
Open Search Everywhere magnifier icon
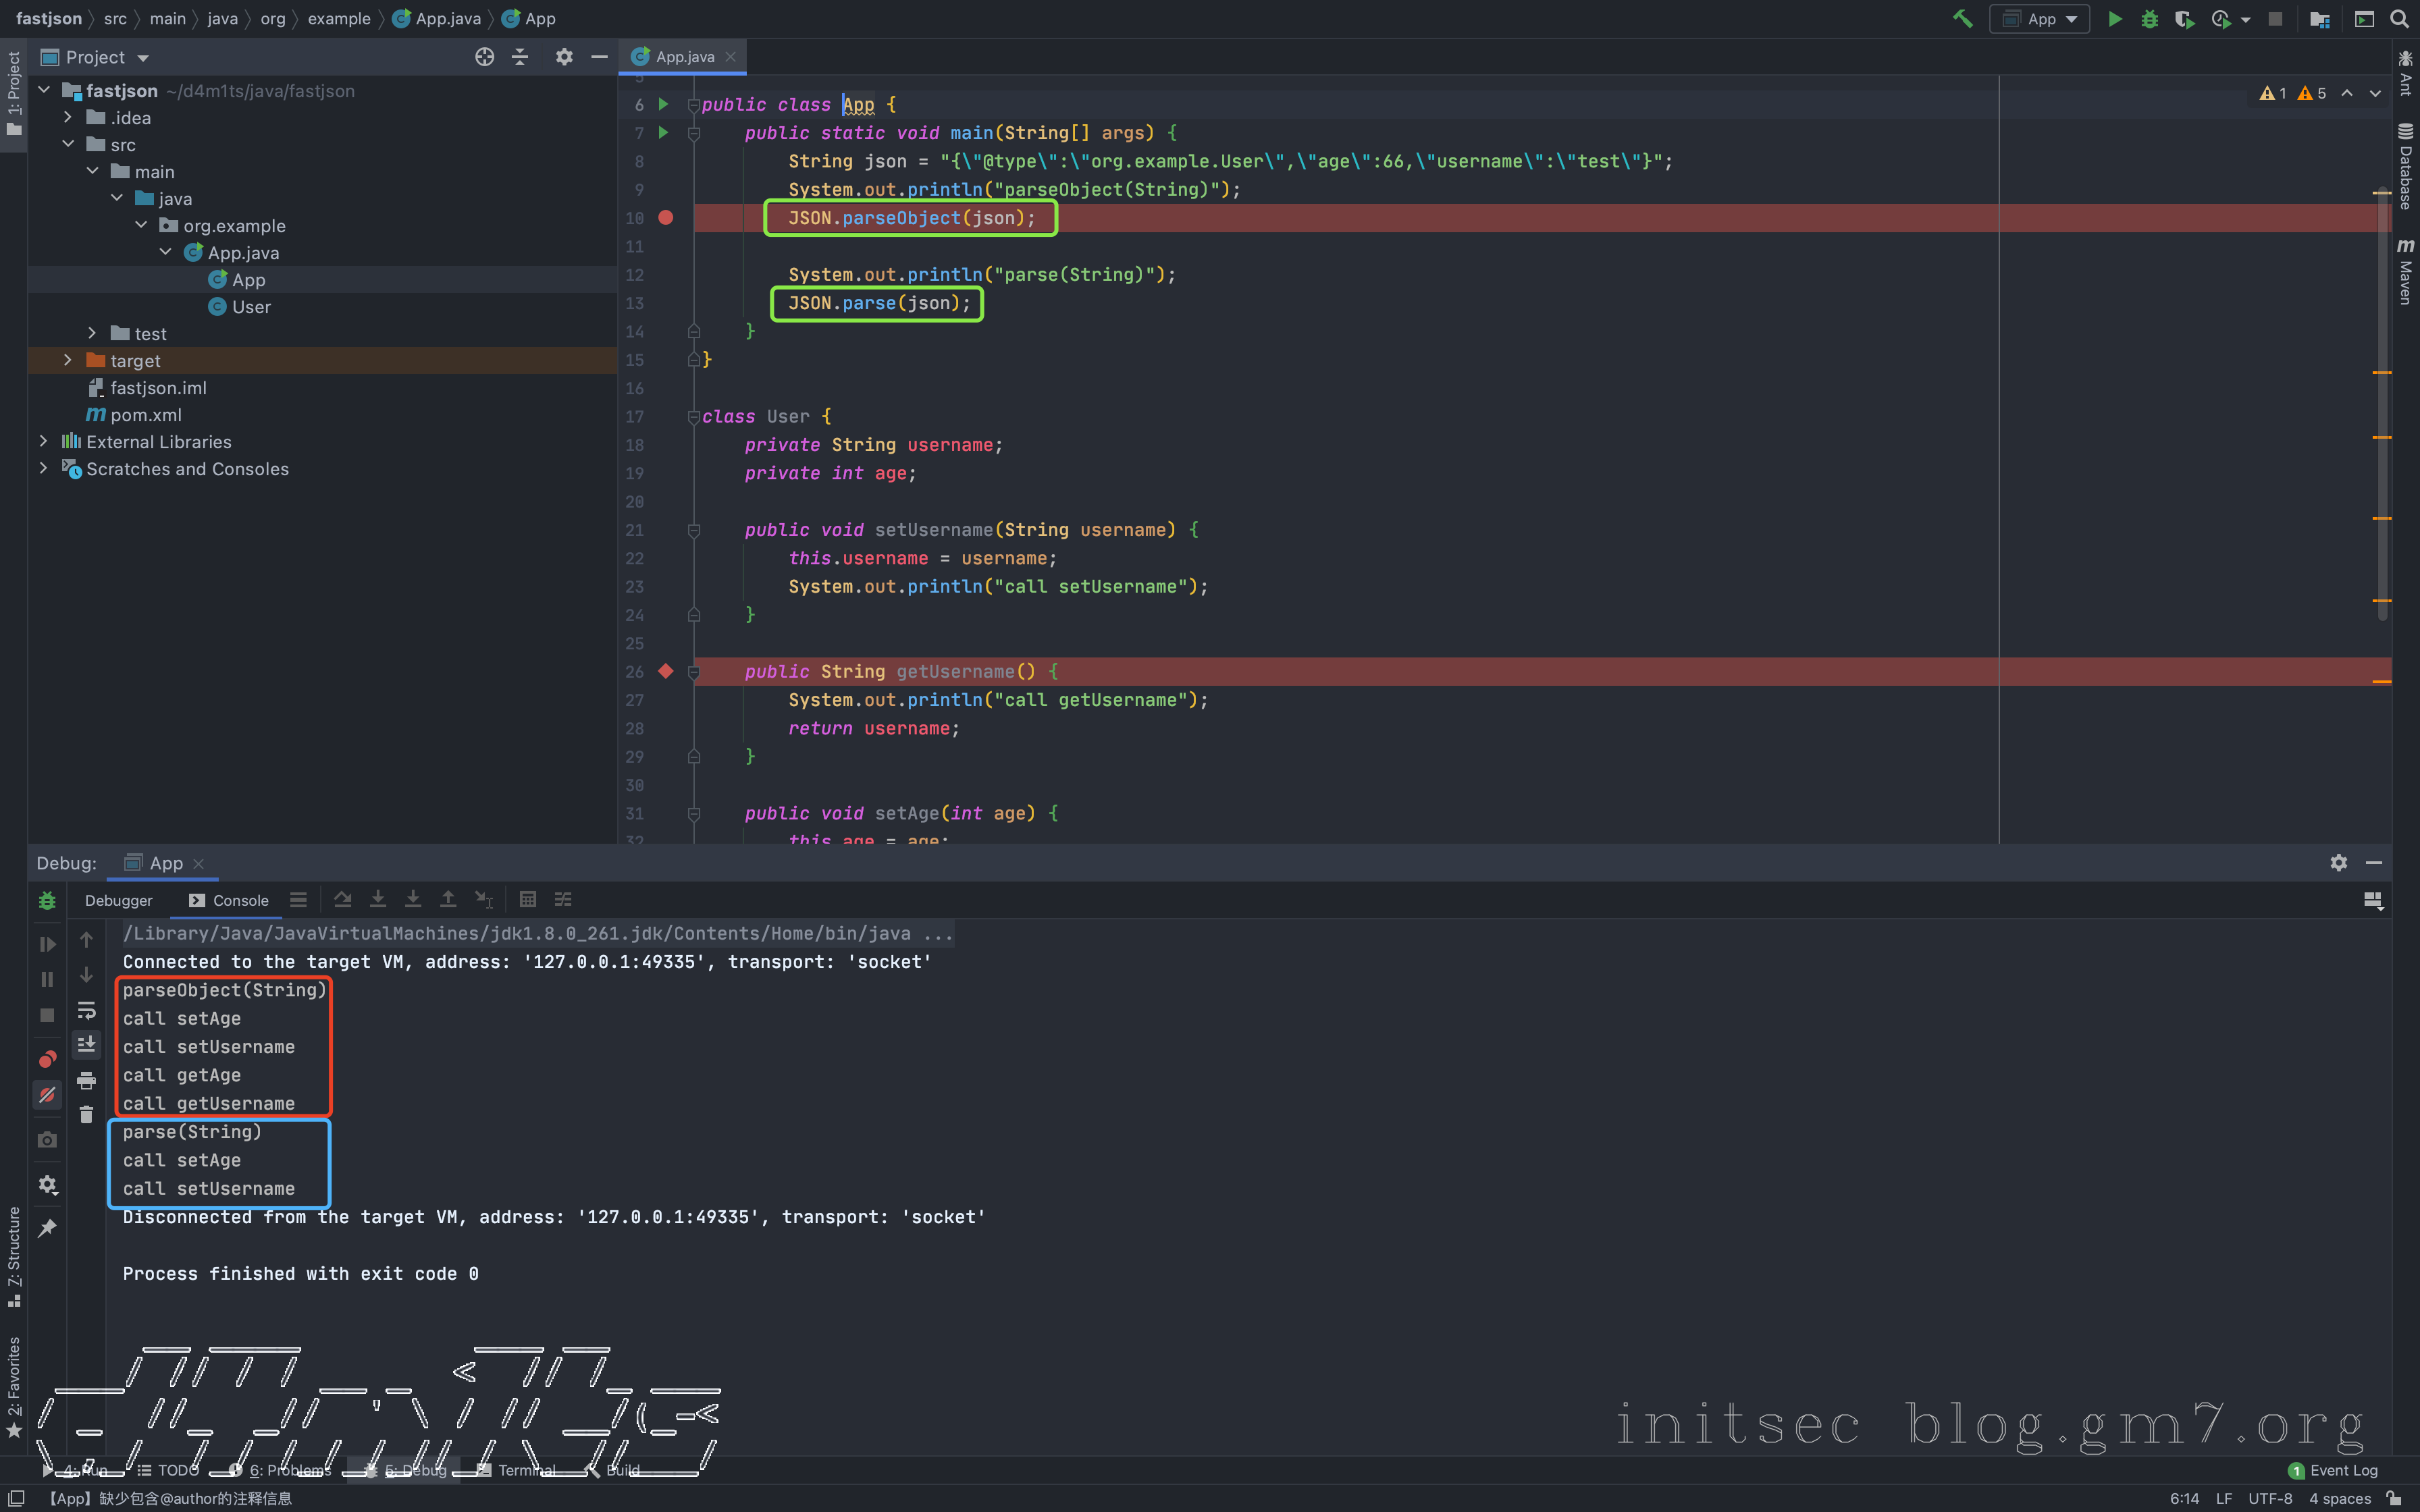point(2399,19)
